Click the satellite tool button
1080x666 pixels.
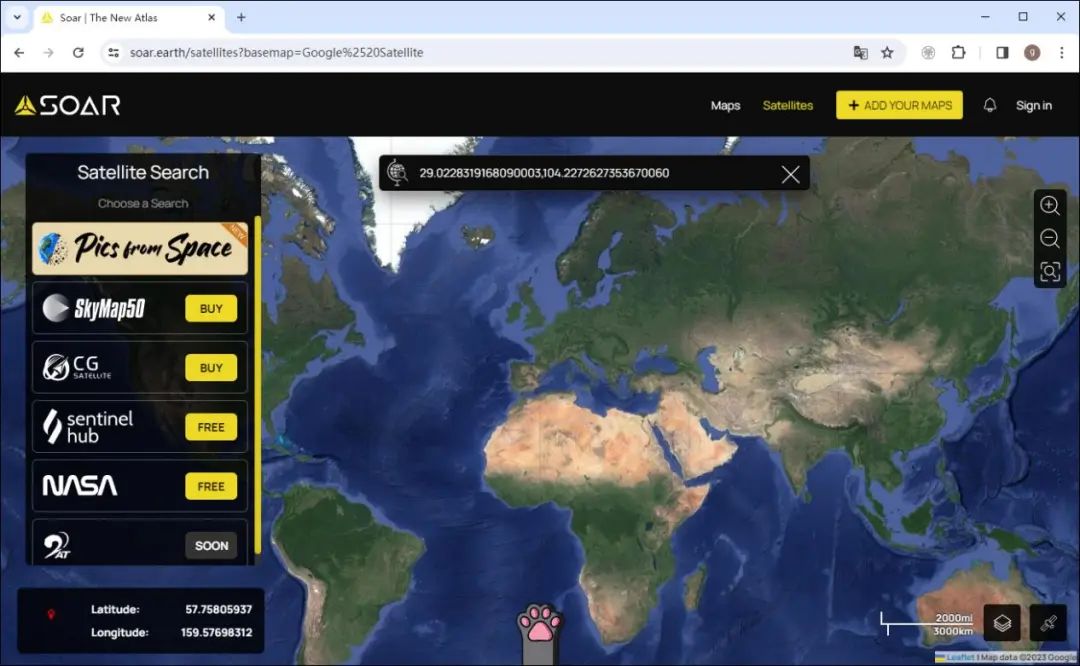1048,623
